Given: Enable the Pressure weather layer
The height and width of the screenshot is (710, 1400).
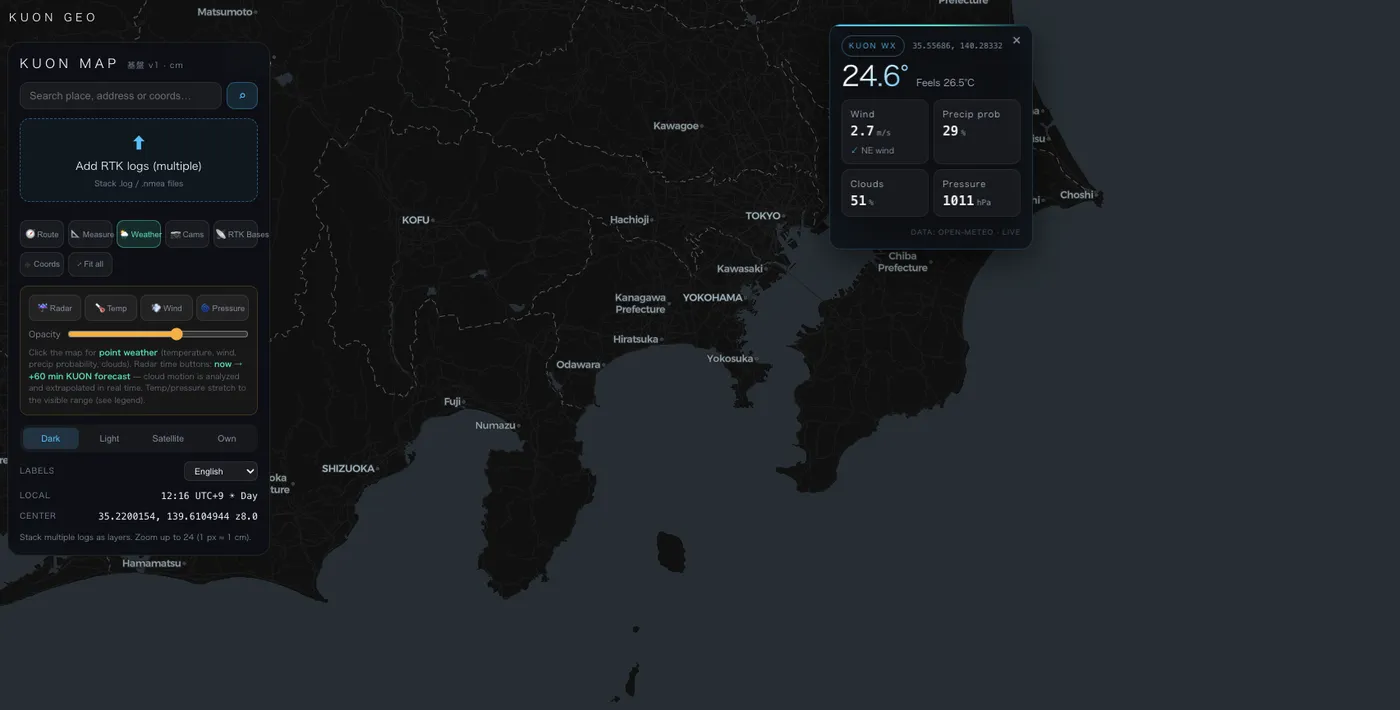Looking at the screenshot, I should pyautogui.click(x=222, y=308).
